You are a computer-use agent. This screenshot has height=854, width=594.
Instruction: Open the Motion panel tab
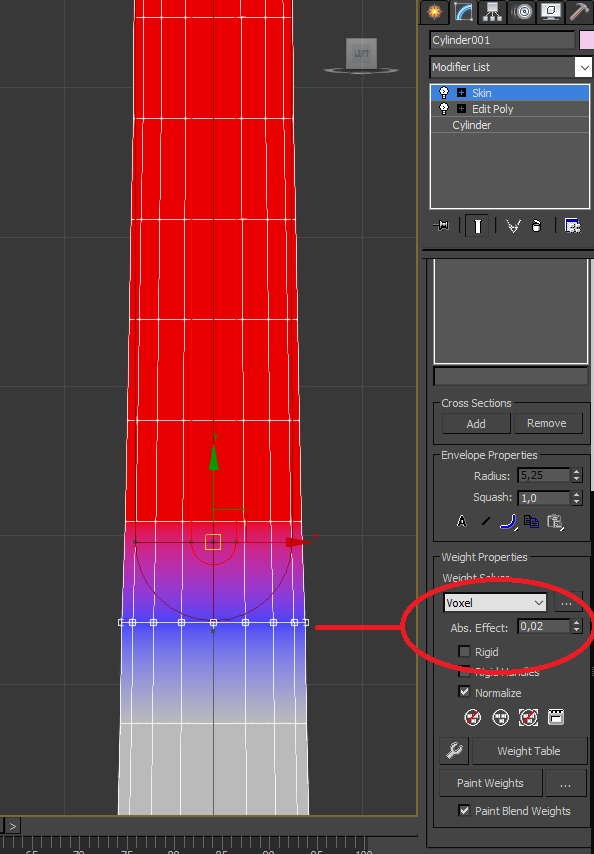(522, 12)
